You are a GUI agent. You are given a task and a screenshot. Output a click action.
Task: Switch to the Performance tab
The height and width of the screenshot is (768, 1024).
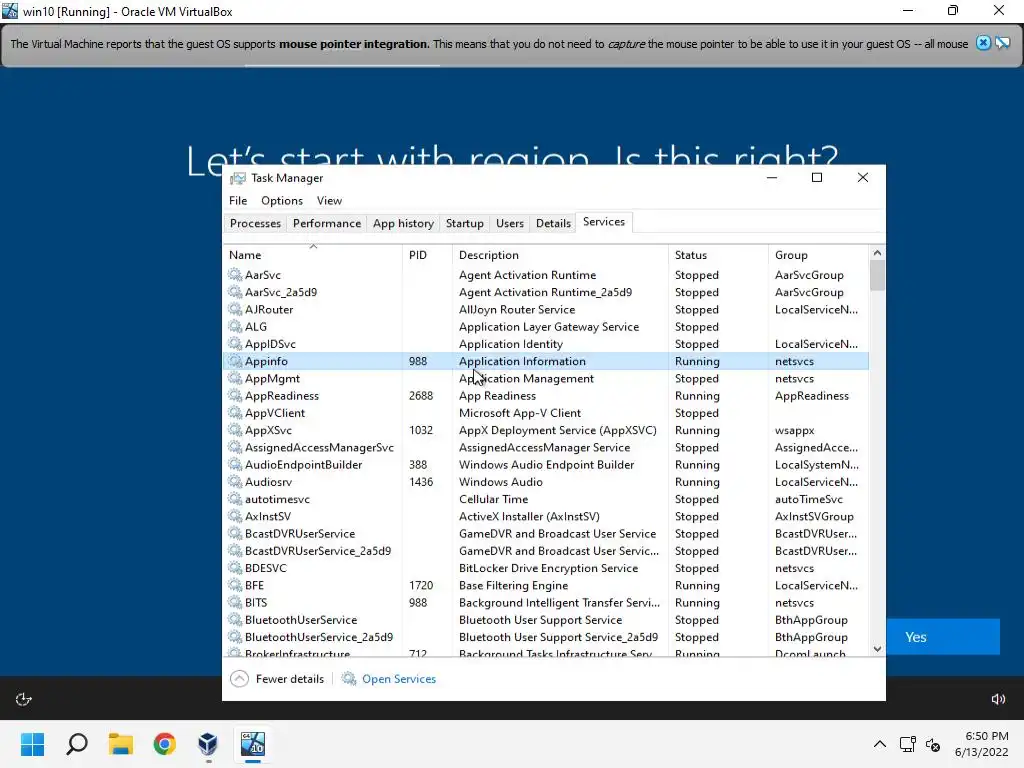[x=327, y=223]
